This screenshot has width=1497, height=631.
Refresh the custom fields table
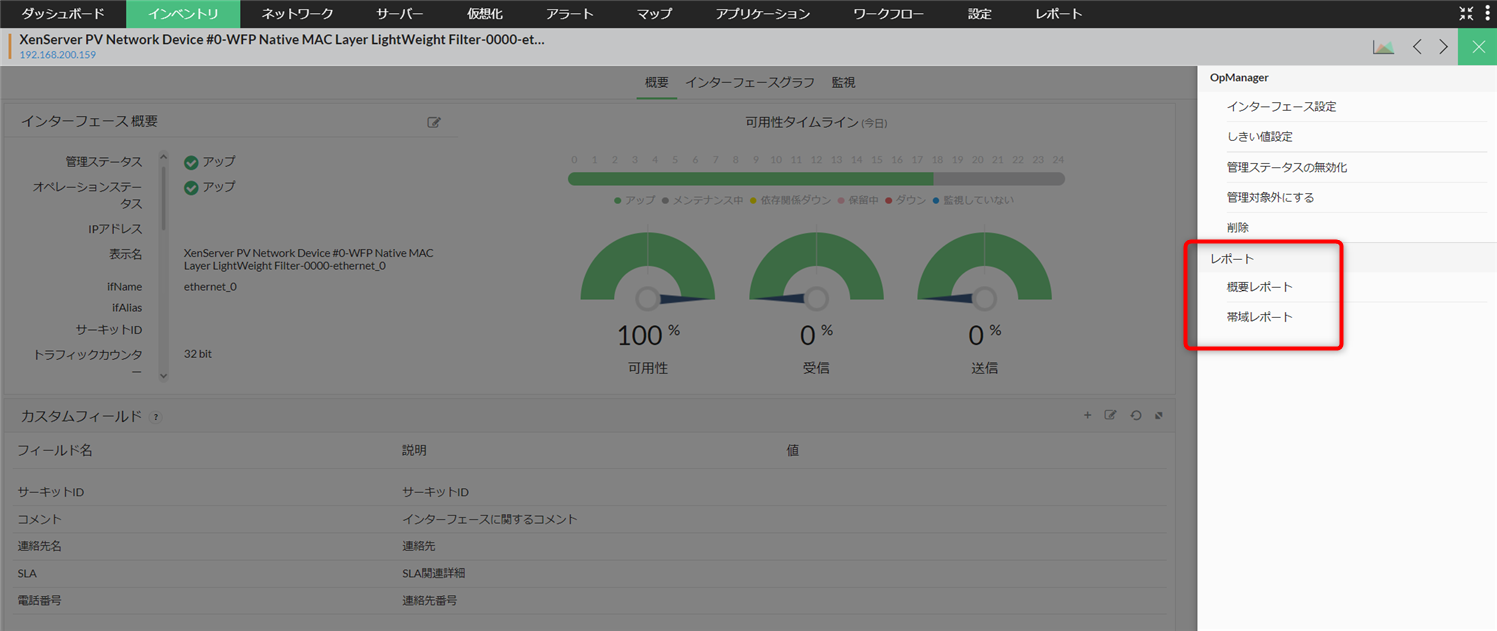click(x=1135, y=415)
